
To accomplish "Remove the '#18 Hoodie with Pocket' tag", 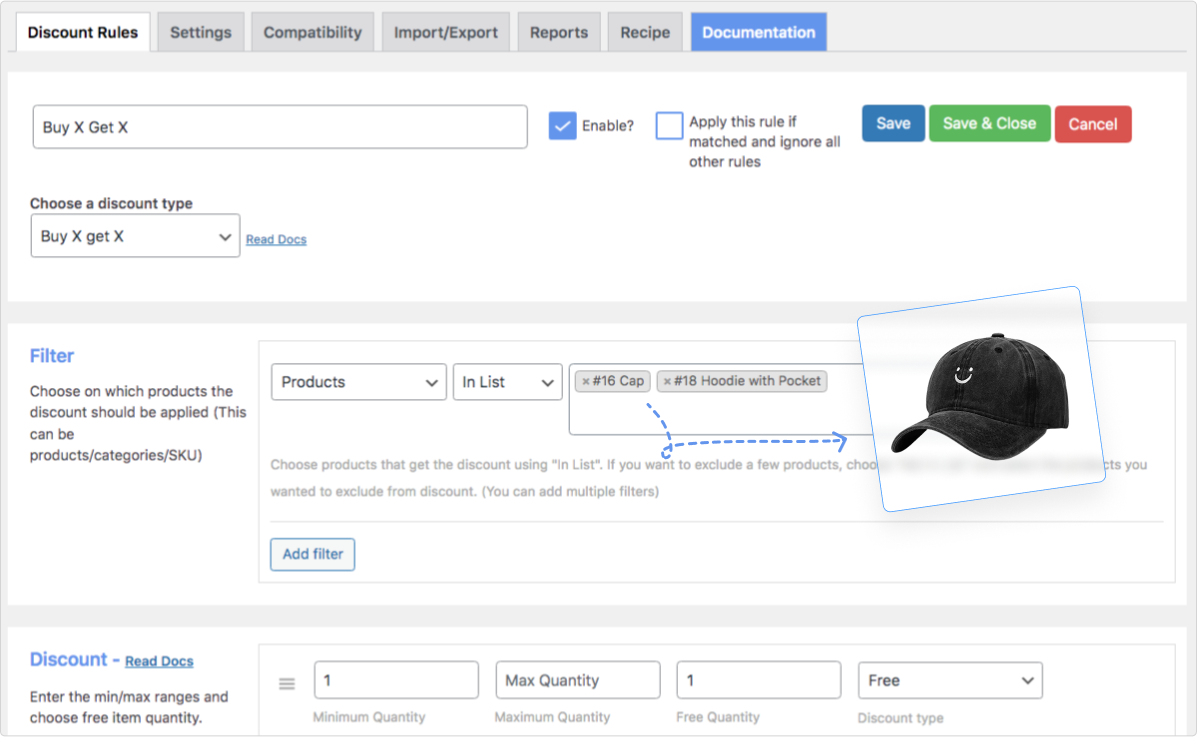I will 666,381.
